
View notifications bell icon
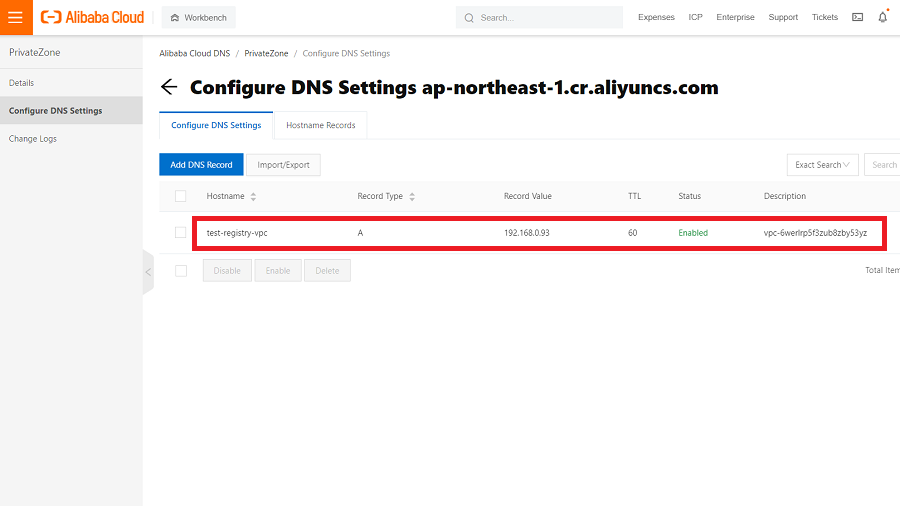tap(882, 17)
